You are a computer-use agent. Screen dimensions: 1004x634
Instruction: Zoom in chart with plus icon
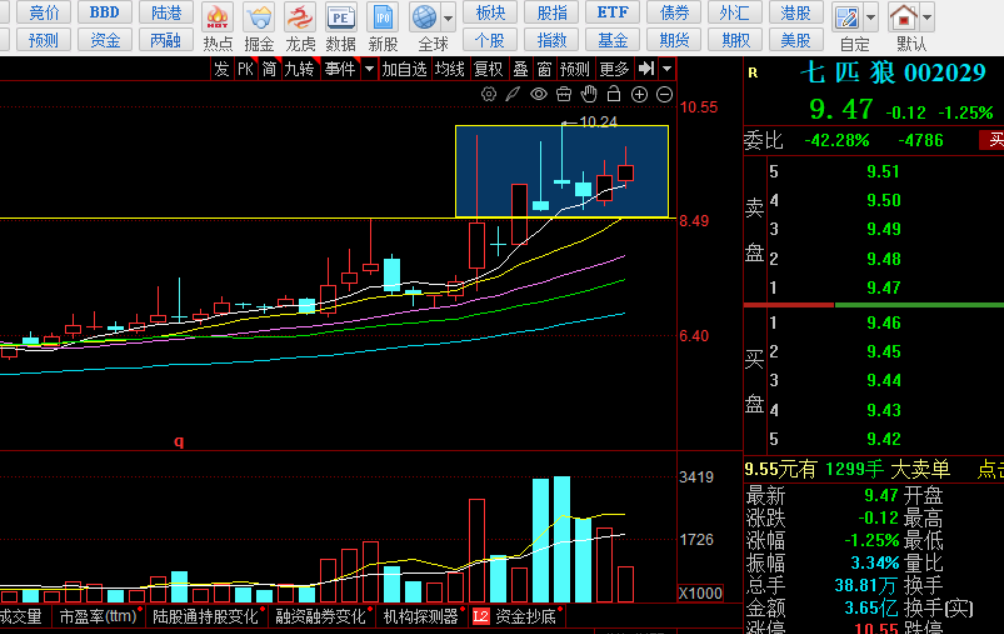point(639,95)
